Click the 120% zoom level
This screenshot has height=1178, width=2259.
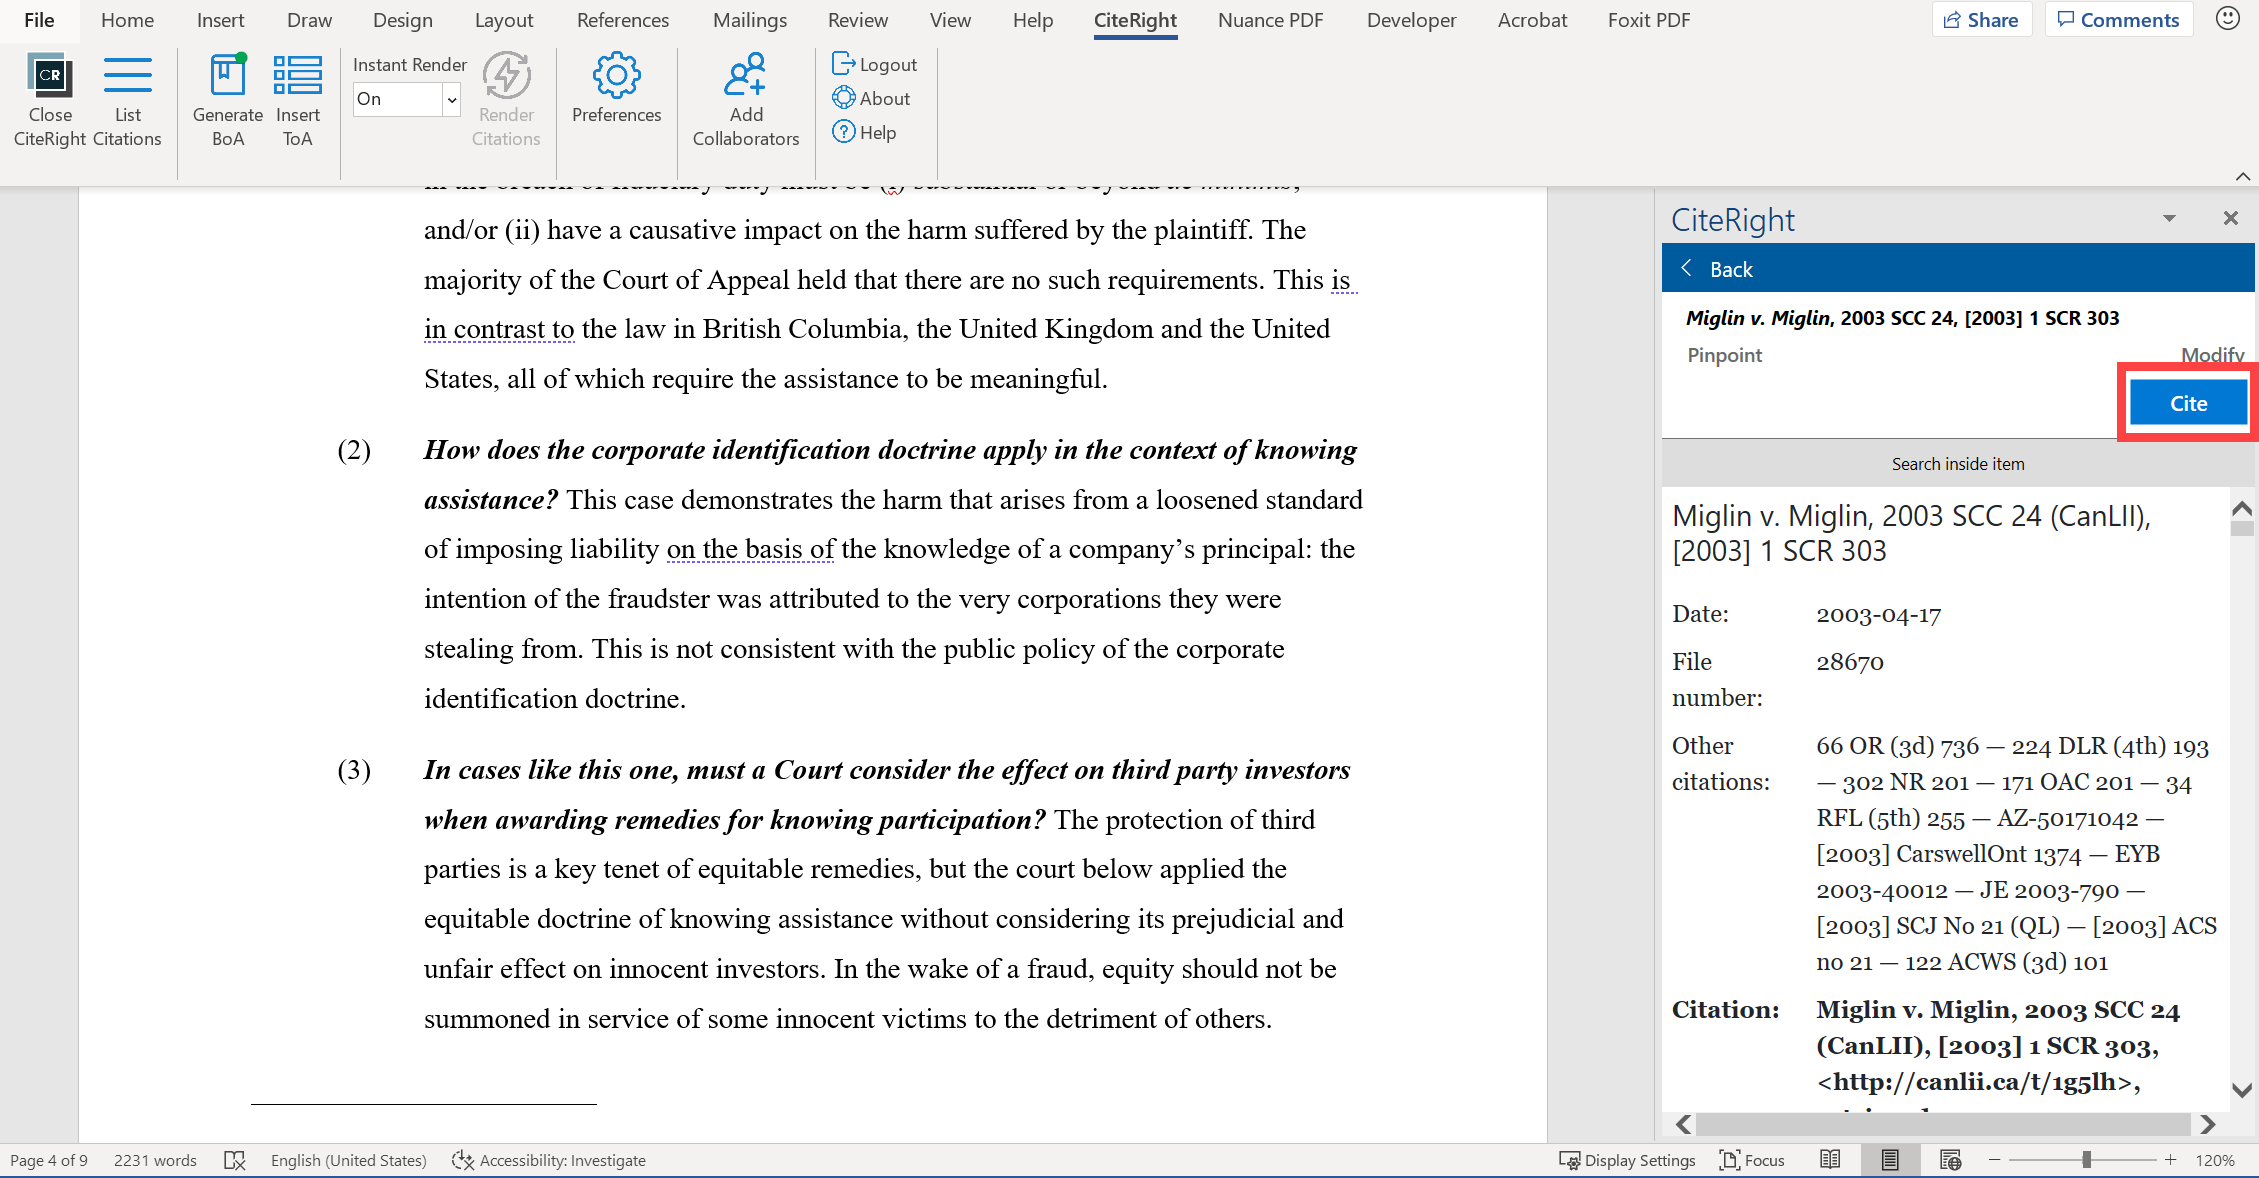tap(2215, 1160)
